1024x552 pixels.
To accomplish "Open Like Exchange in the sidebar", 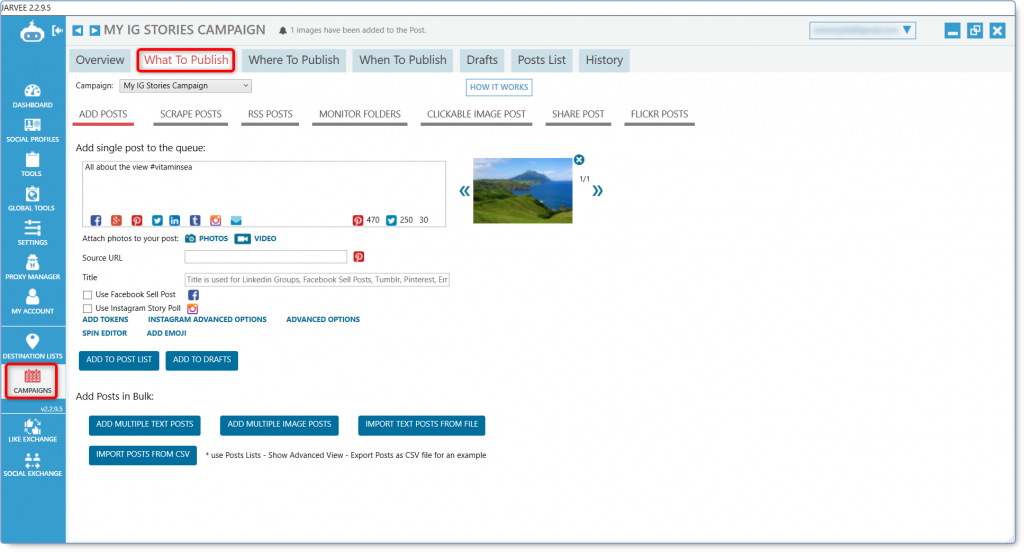I will coord(32,430).
